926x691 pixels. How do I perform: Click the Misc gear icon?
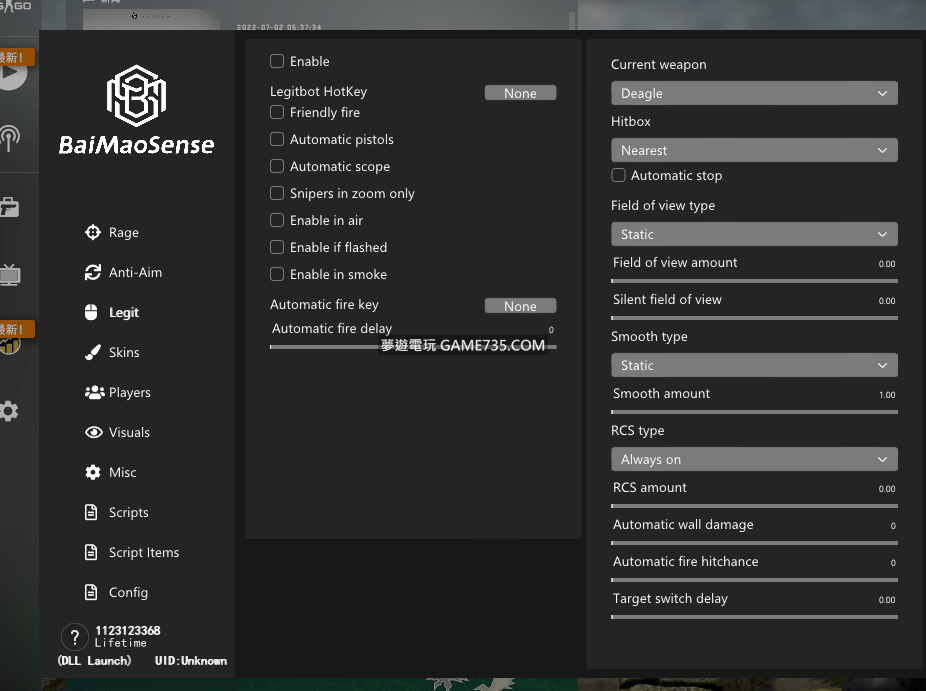[x=93, y=472]
